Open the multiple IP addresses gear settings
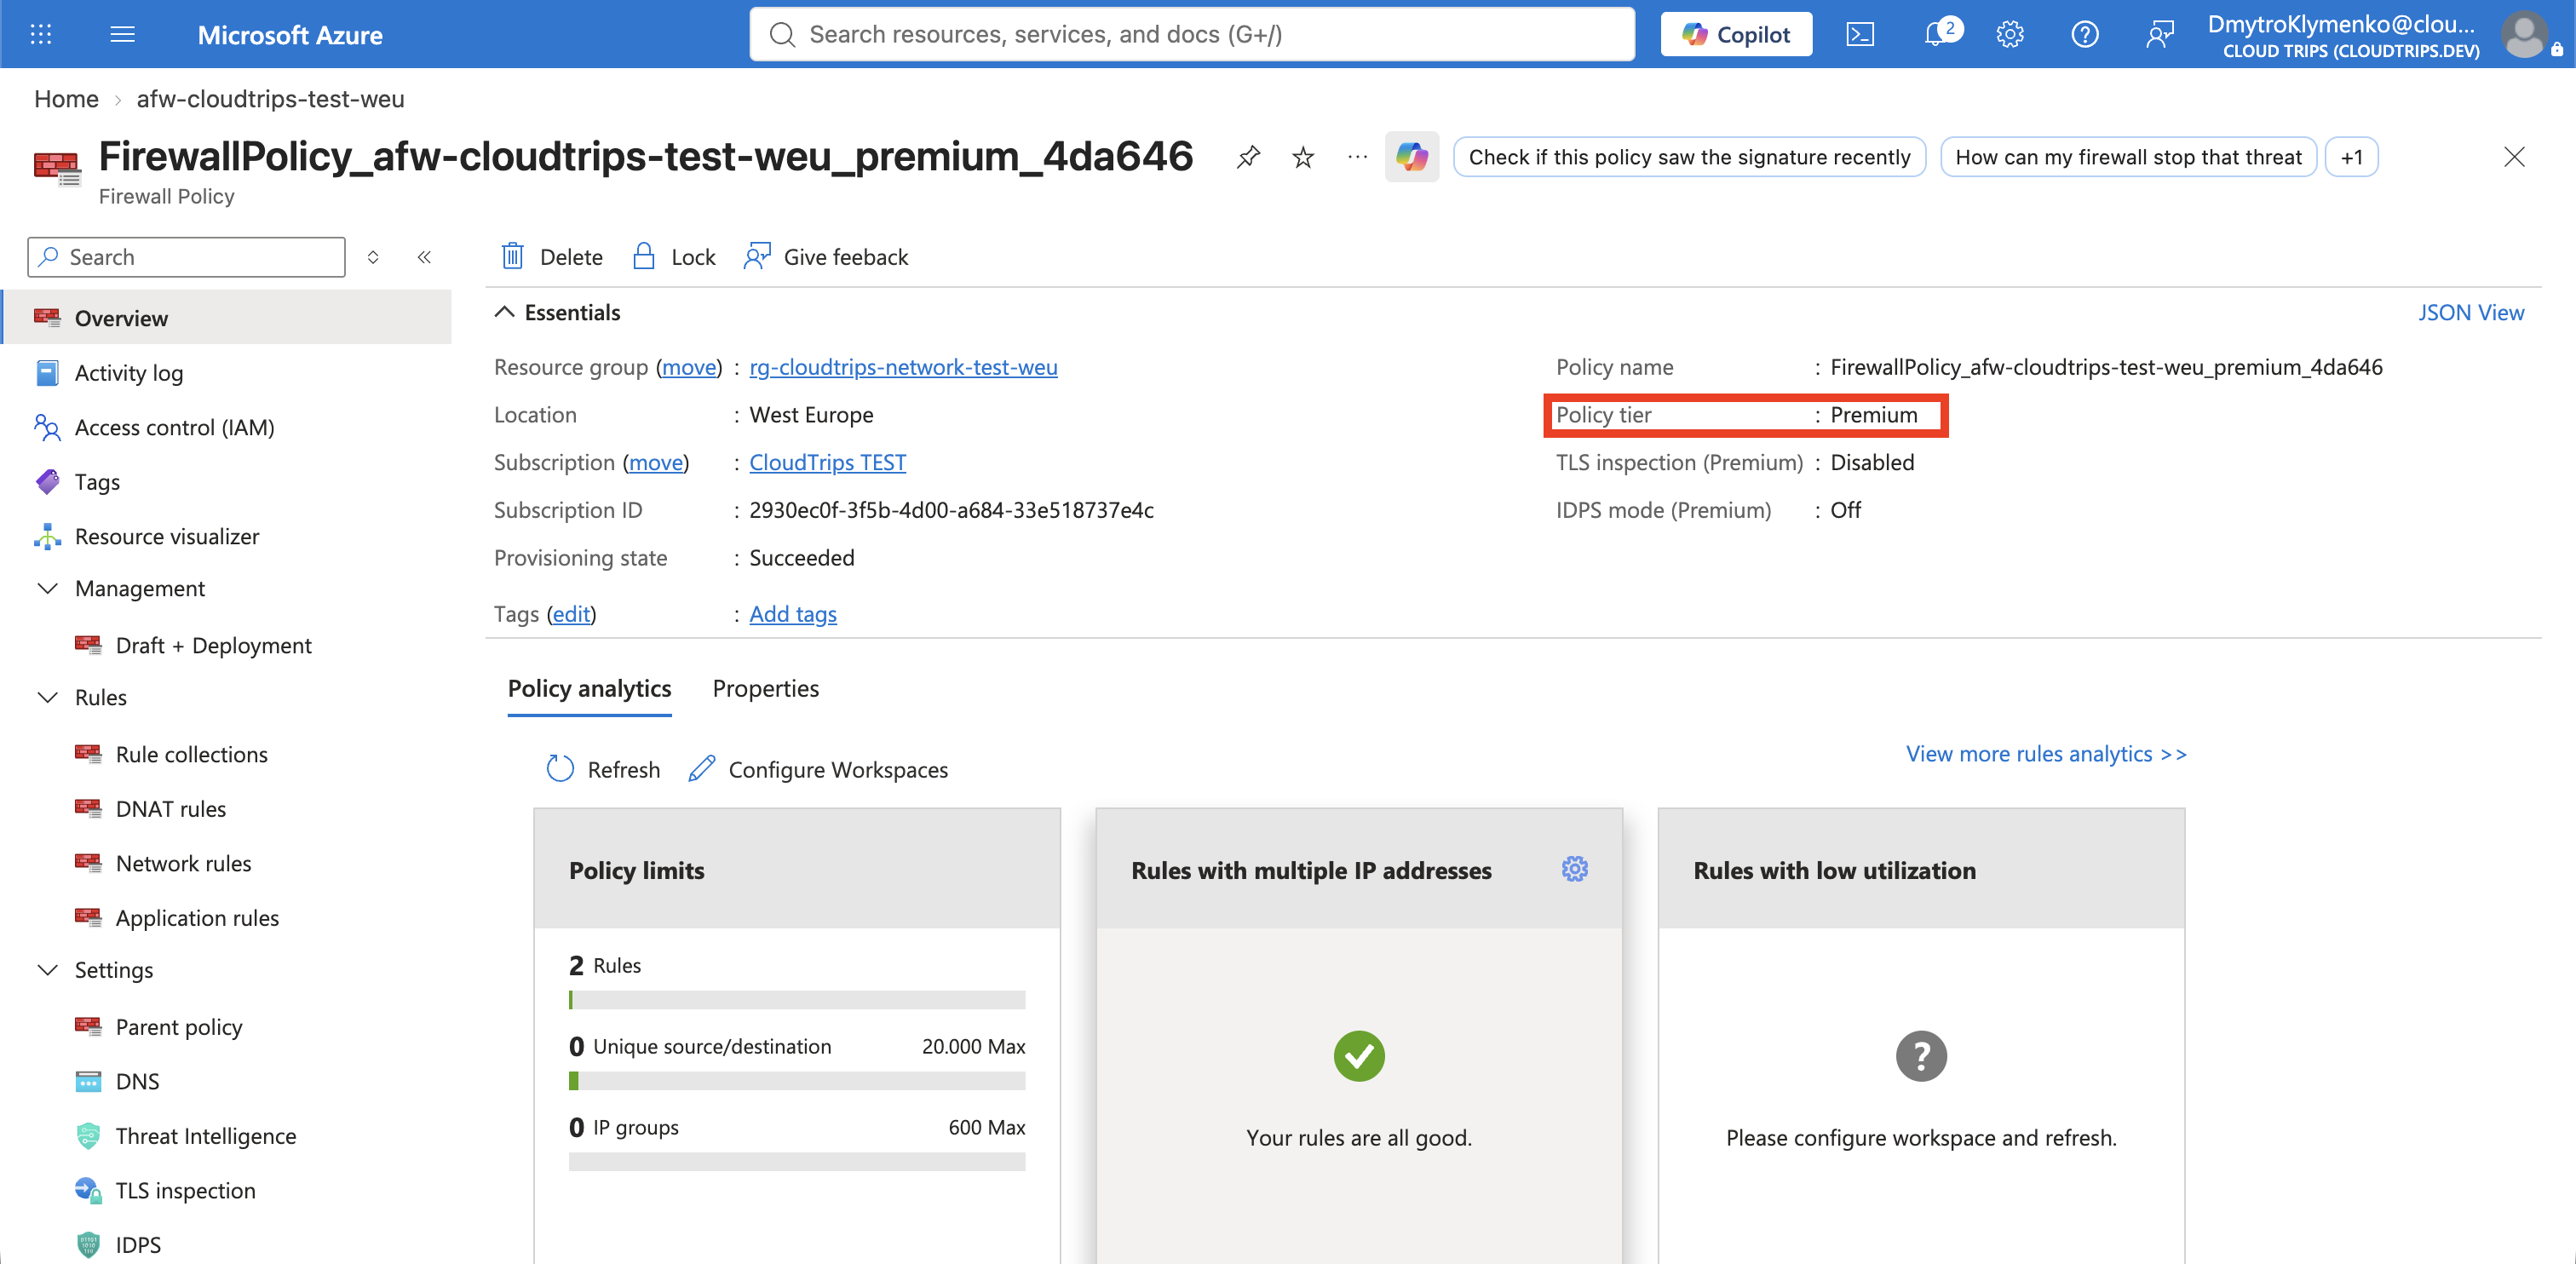The image size is (2576, 1264). (x=1574, y=869)
